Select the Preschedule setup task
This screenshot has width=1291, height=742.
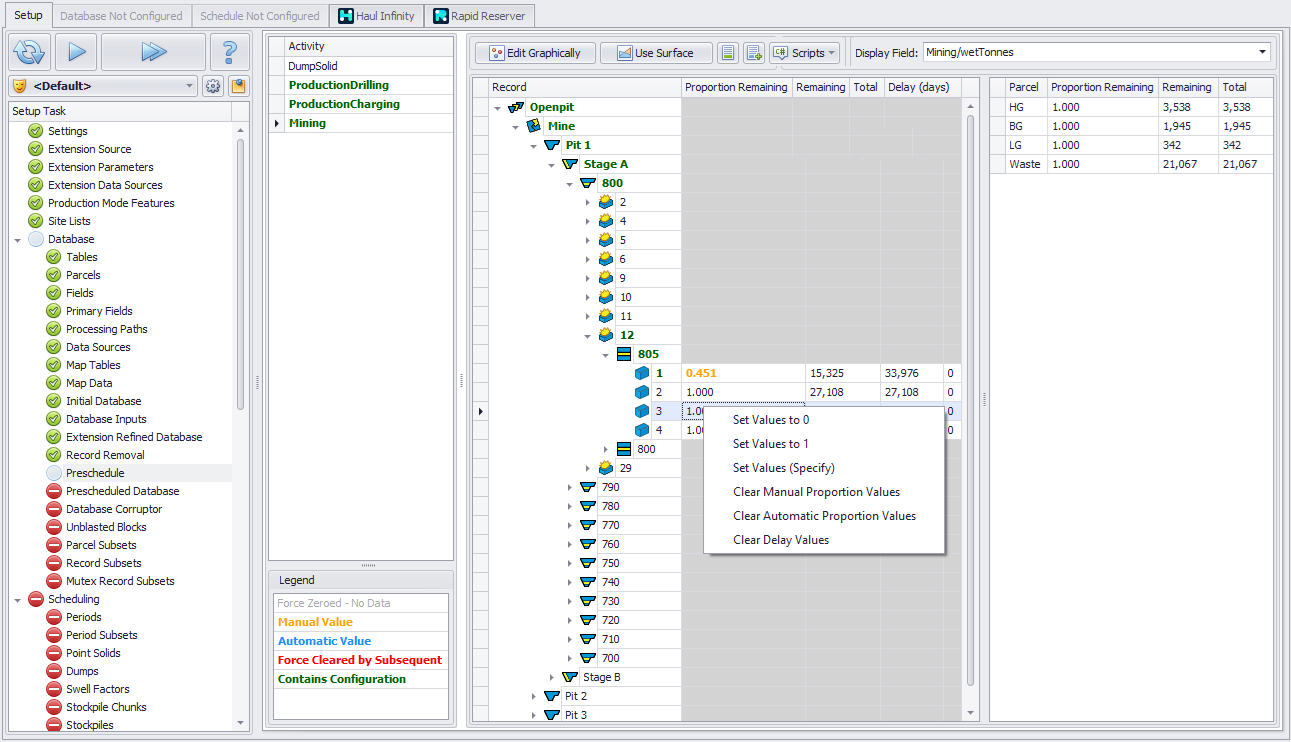click(95, 473)
